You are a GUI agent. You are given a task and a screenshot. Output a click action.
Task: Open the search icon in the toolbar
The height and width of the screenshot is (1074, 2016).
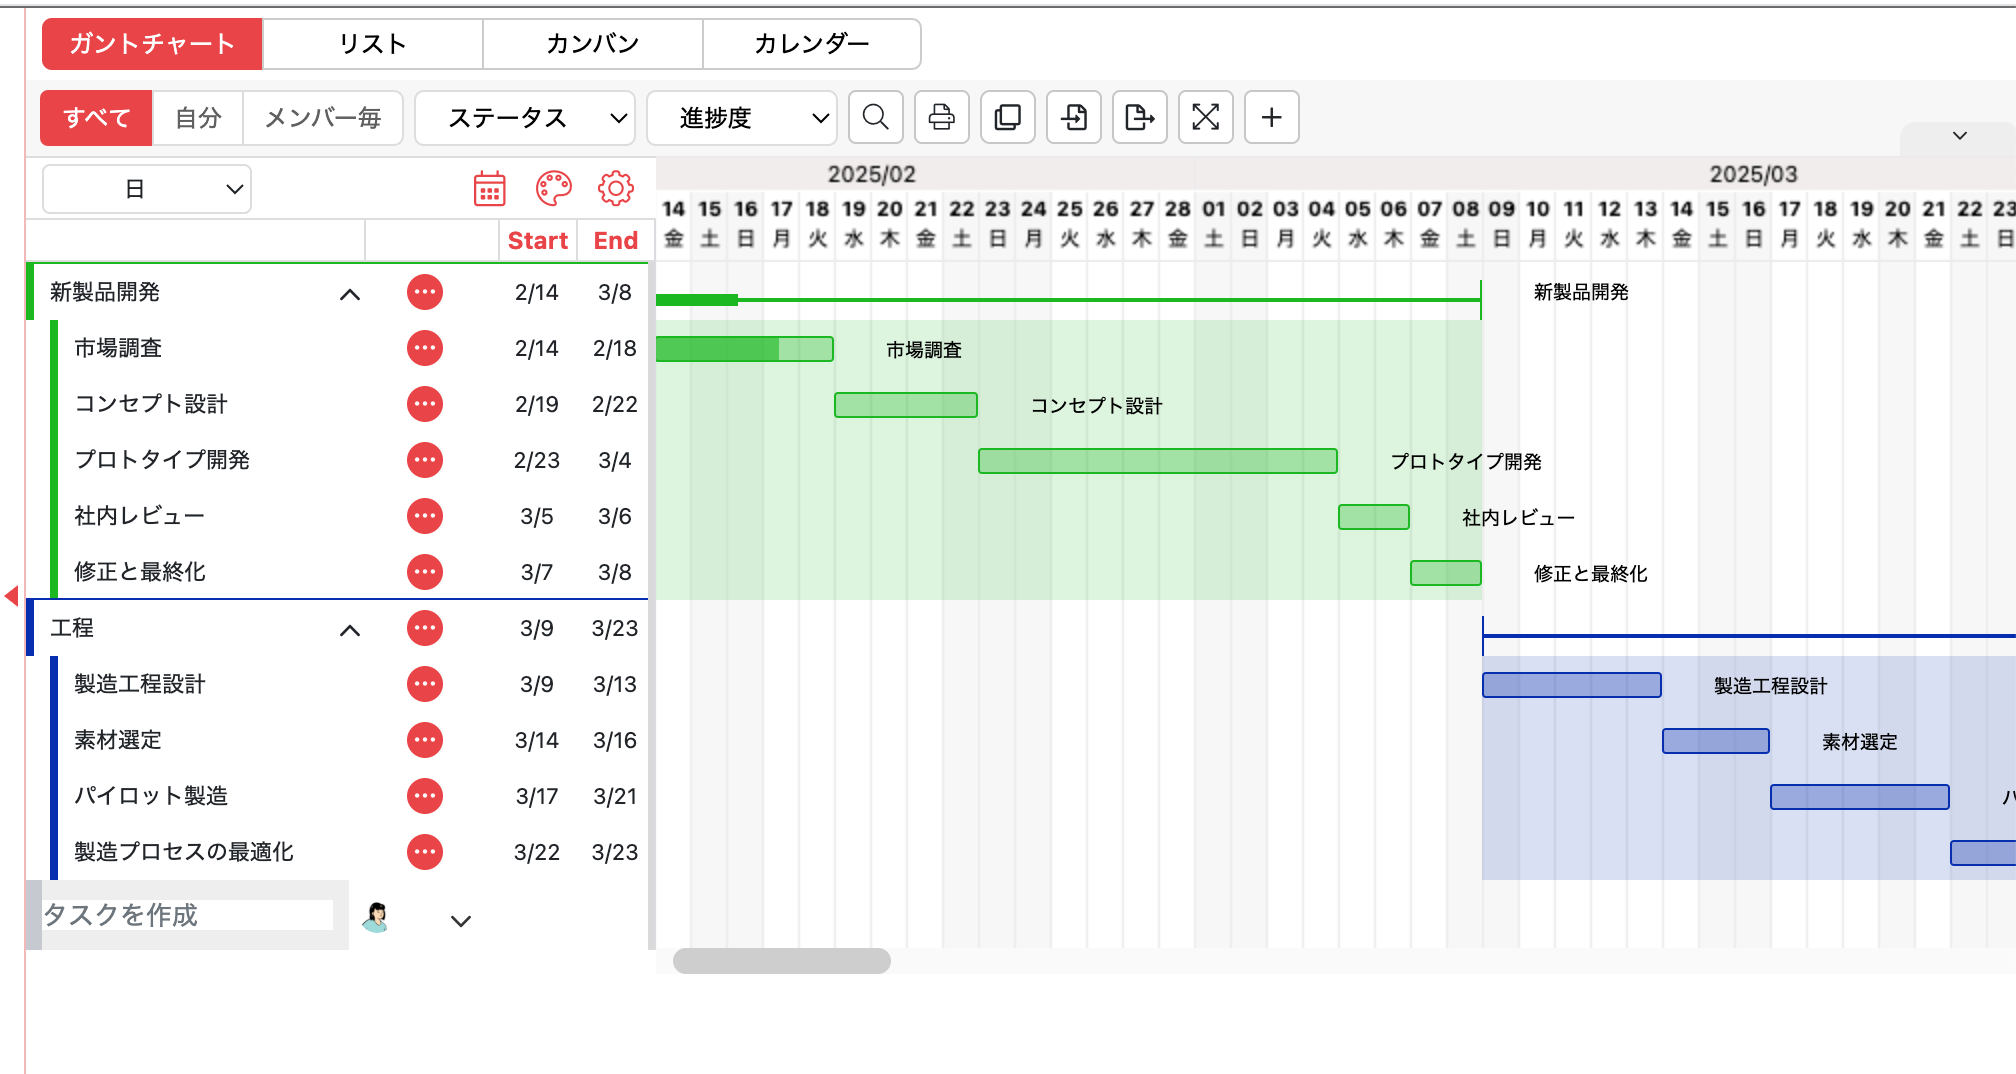click(875, 117)
